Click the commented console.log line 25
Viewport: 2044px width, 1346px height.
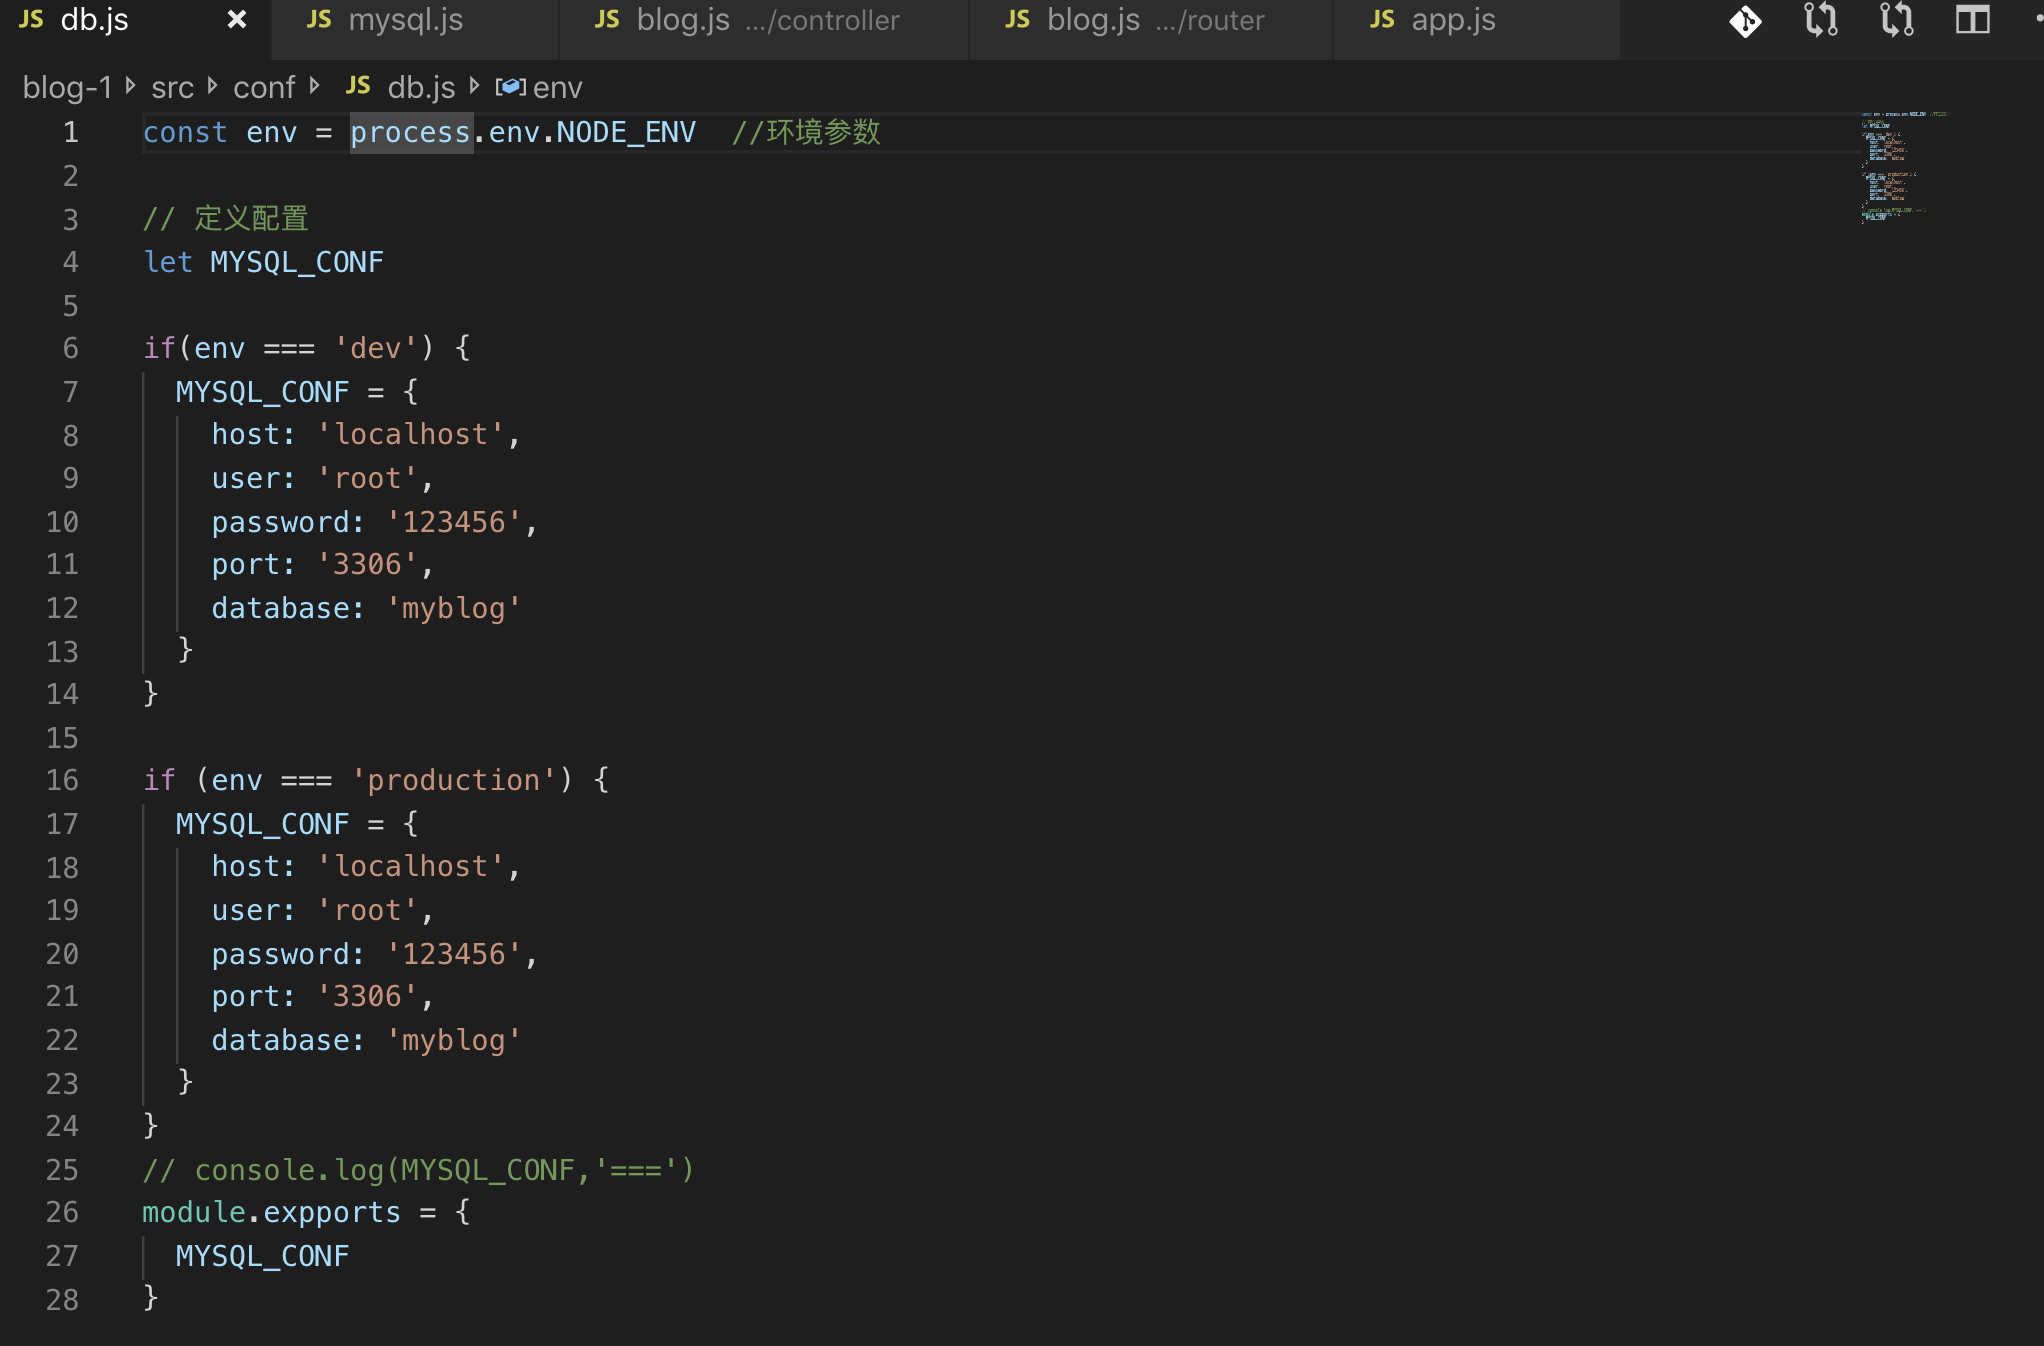[418, 1170]
